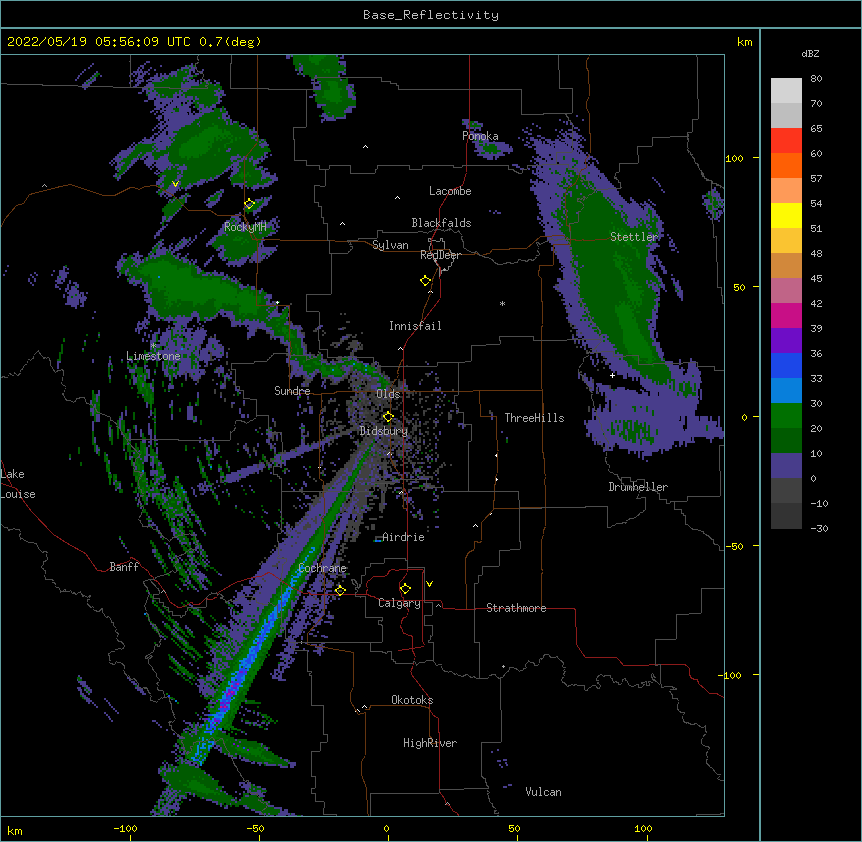Viewport: 862px width, 842px height.
Task: Click the Stettler city label
Action: click(634, 237)
